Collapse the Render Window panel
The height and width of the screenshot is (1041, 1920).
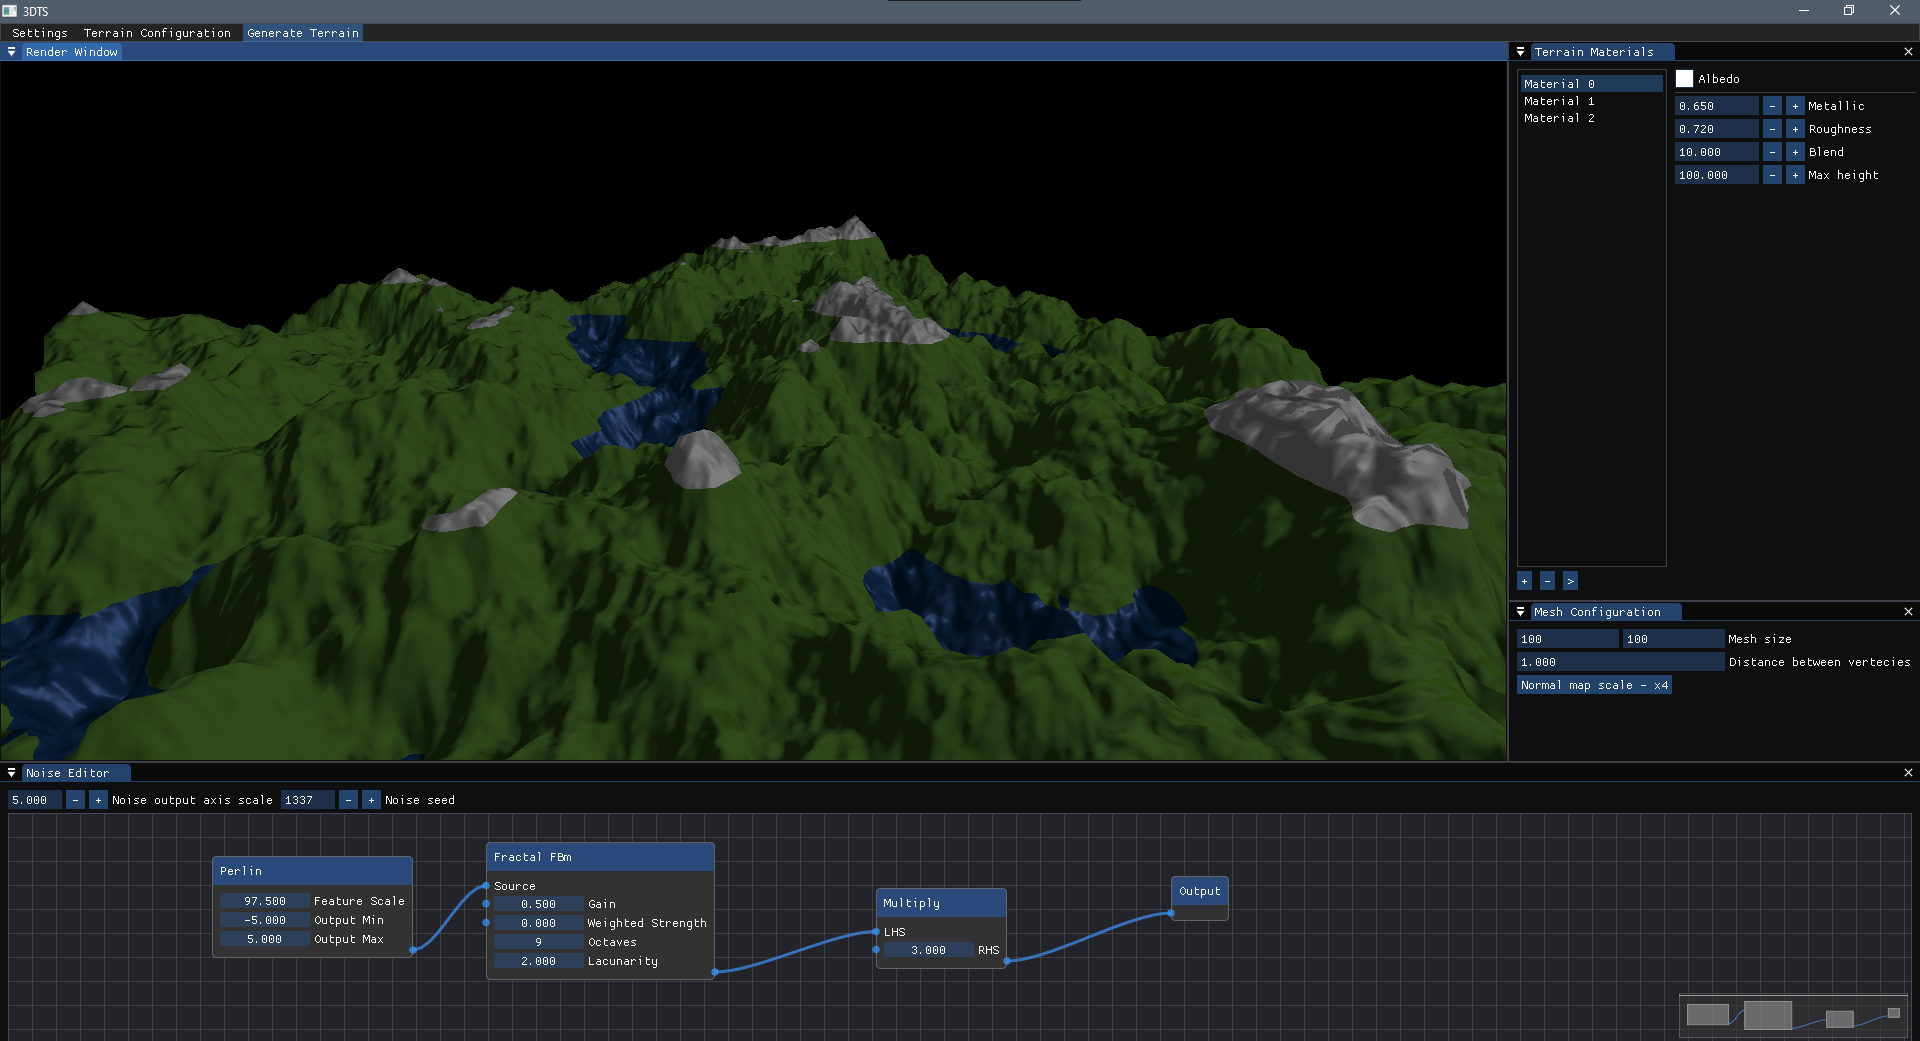pyautogui.click(x=12, y=52)
